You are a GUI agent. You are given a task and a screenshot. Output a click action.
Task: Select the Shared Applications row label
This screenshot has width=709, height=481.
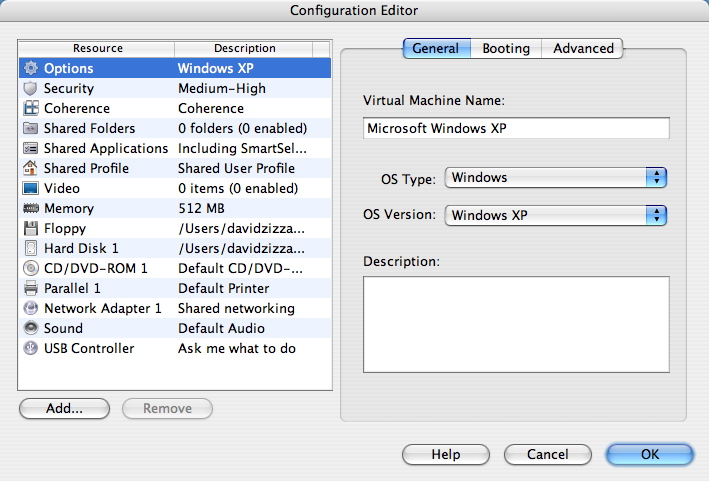click(106, 148)
